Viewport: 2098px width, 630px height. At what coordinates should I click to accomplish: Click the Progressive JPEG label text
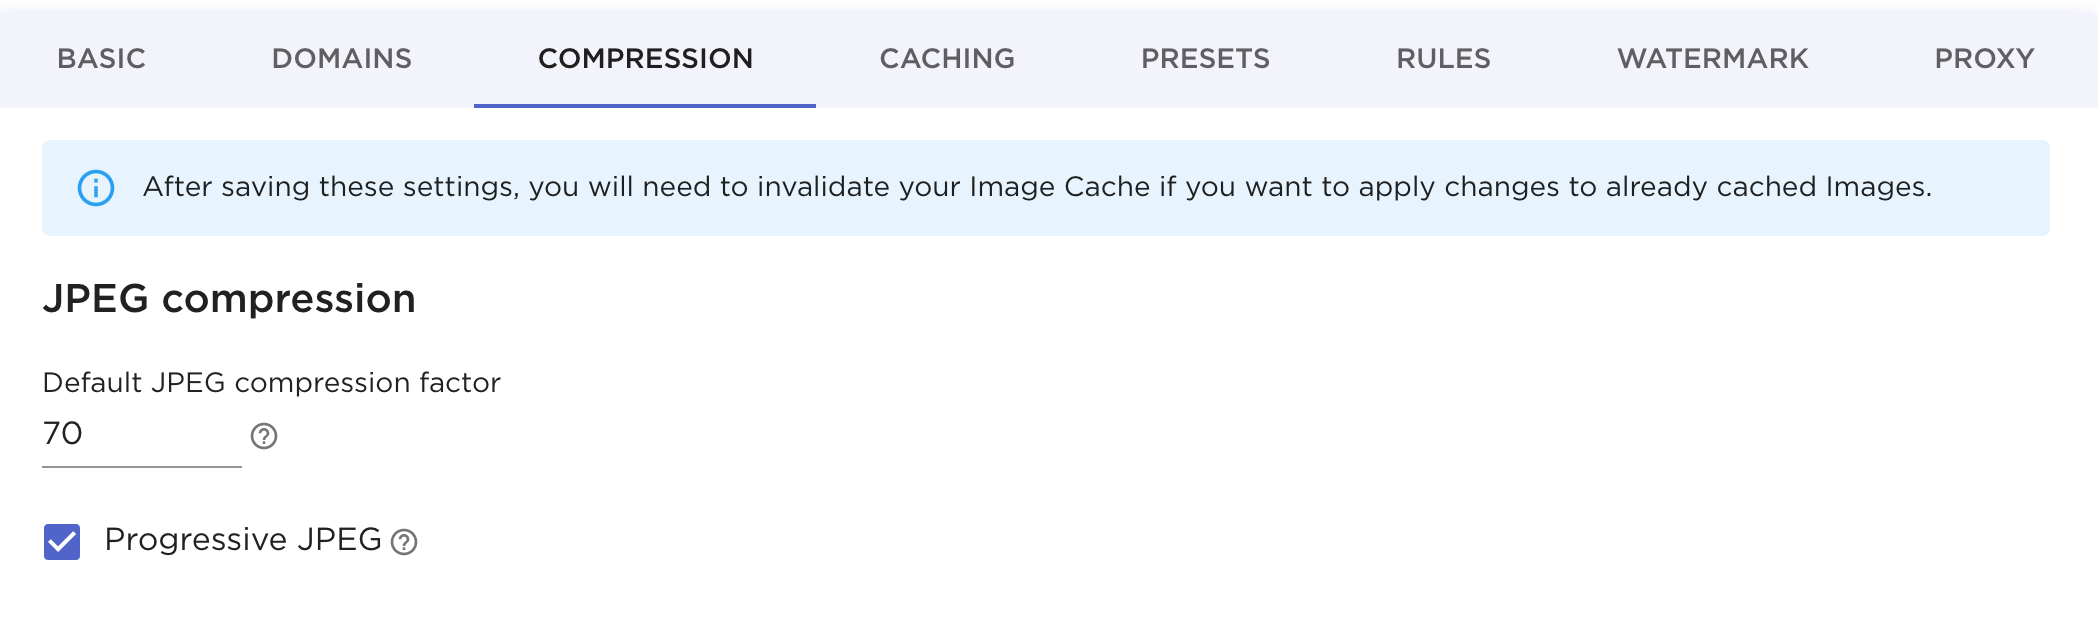click(242, 540)
